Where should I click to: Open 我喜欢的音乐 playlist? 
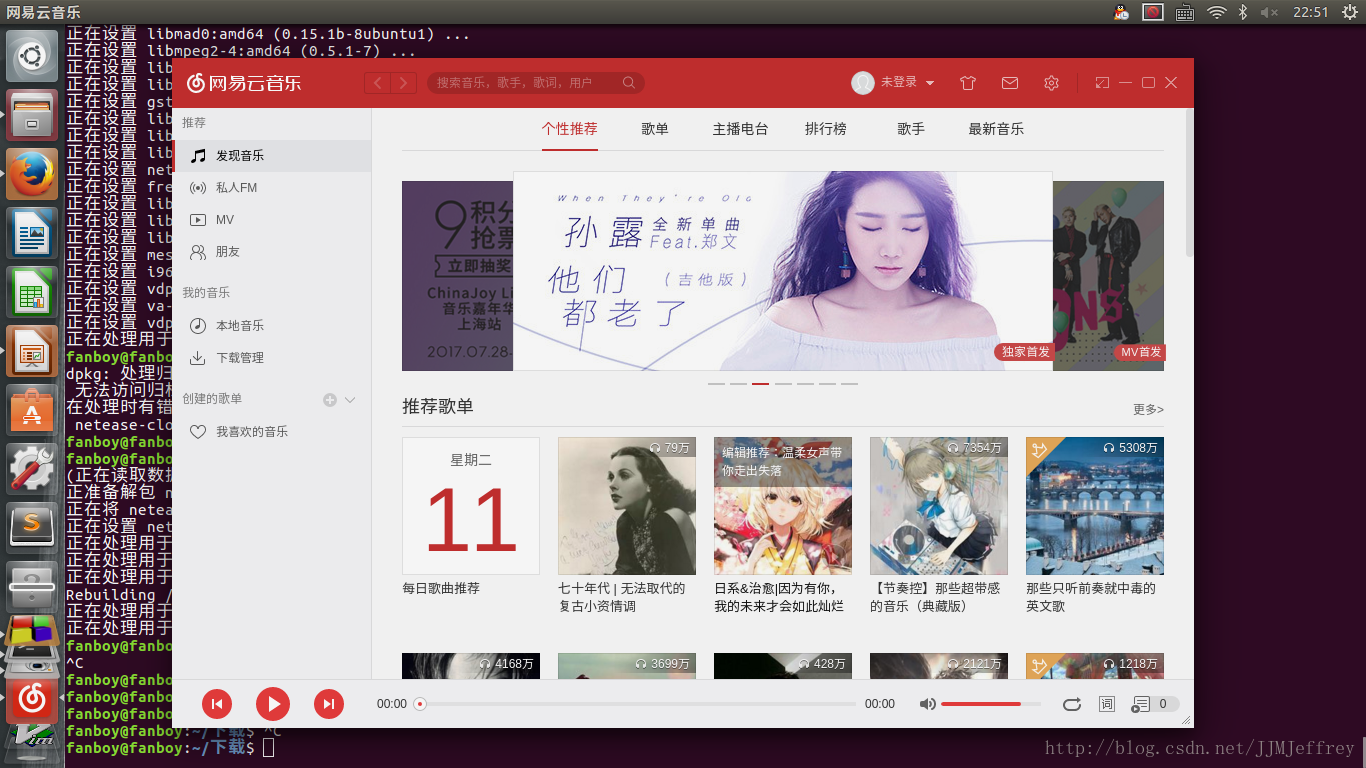(272, 432)
